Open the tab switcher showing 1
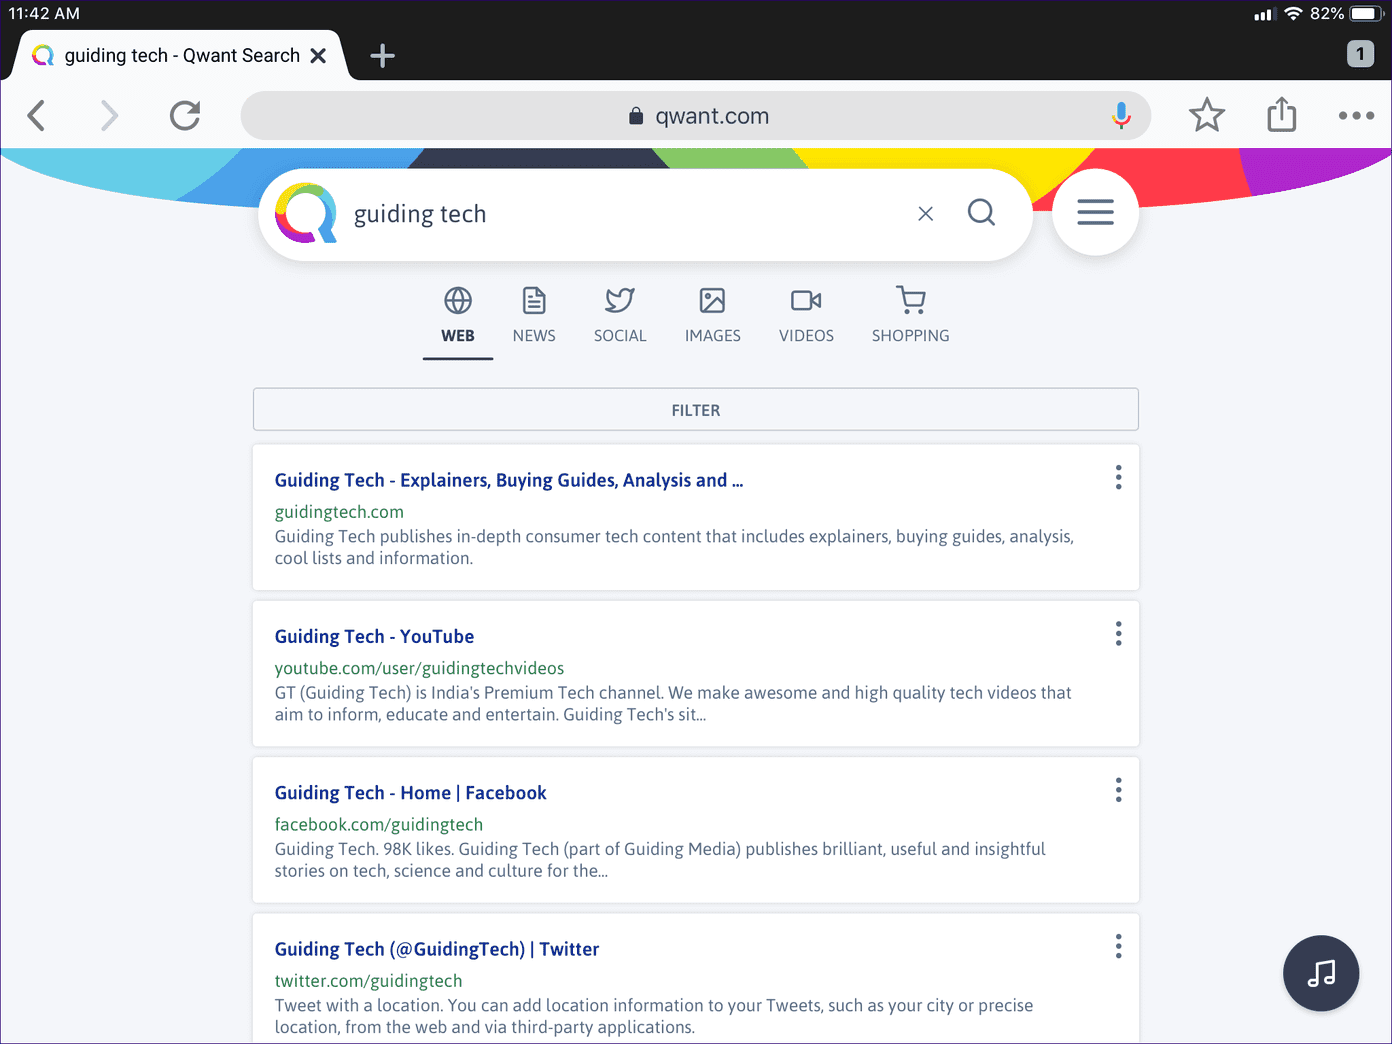This screenshot has width=1392, height=1044. [1360, 54]
